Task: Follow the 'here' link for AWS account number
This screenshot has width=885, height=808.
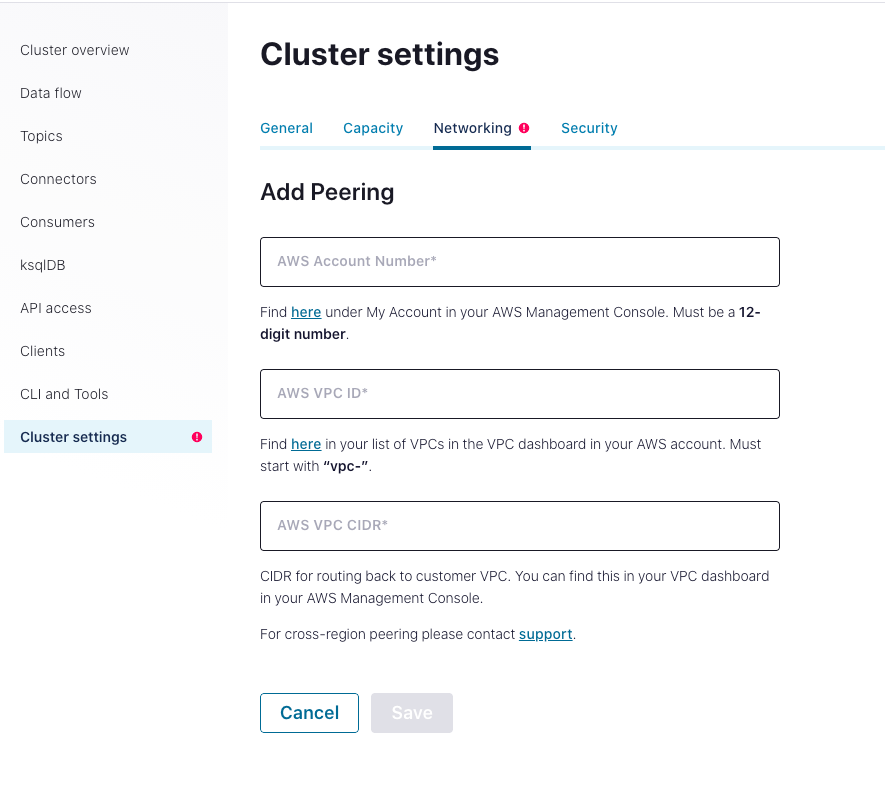Action: pos(306,312)
